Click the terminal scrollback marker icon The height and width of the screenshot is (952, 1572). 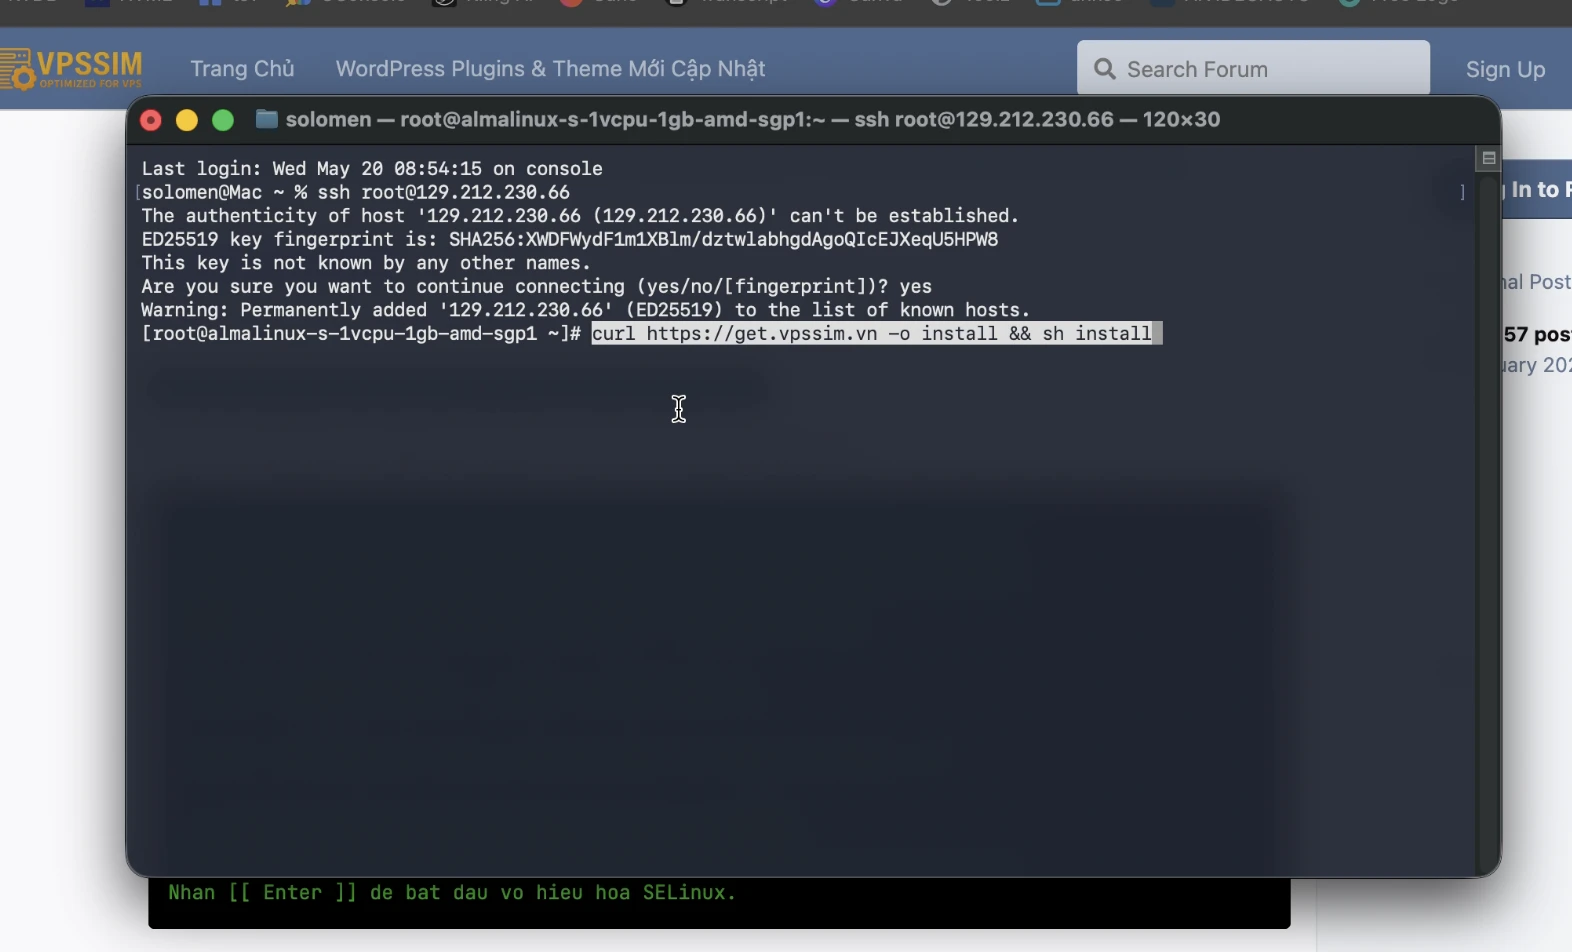pyautogui.click(x=1488, y=158)
